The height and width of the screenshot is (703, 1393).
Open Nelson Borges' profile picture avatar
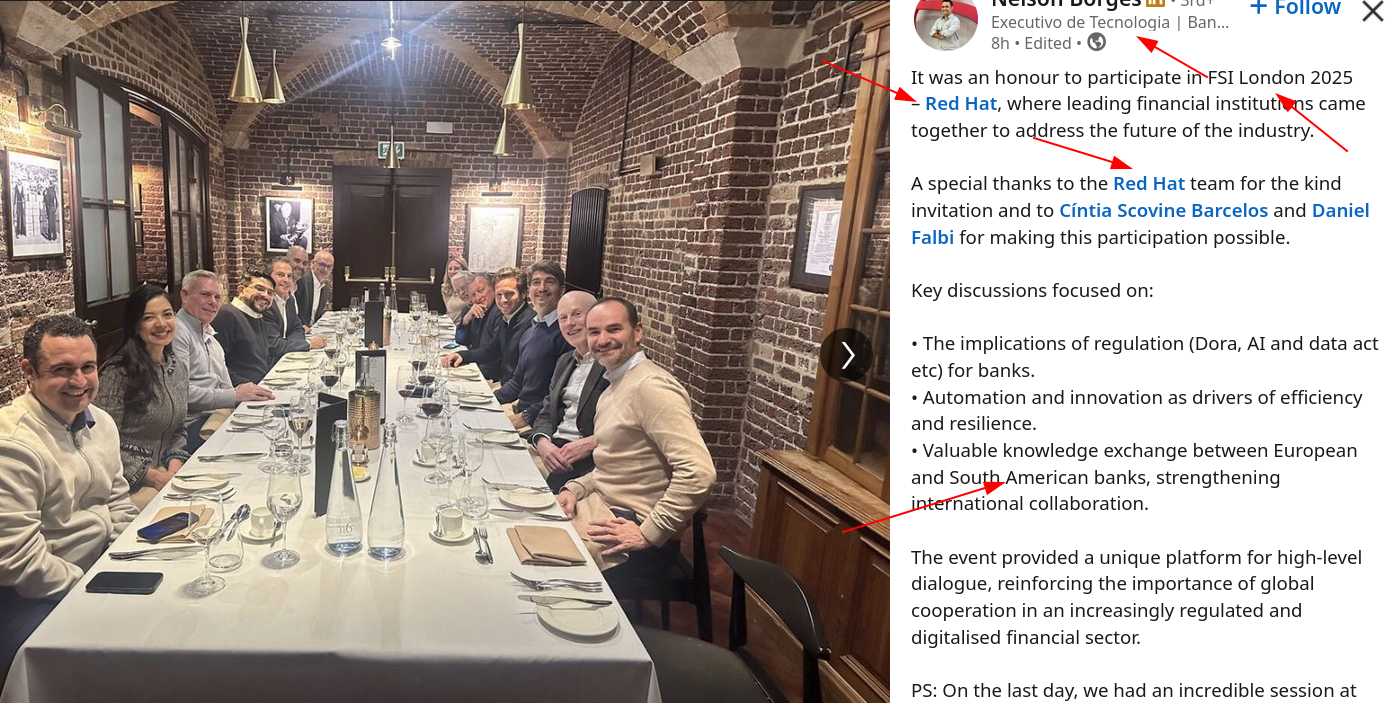(945, 22)
